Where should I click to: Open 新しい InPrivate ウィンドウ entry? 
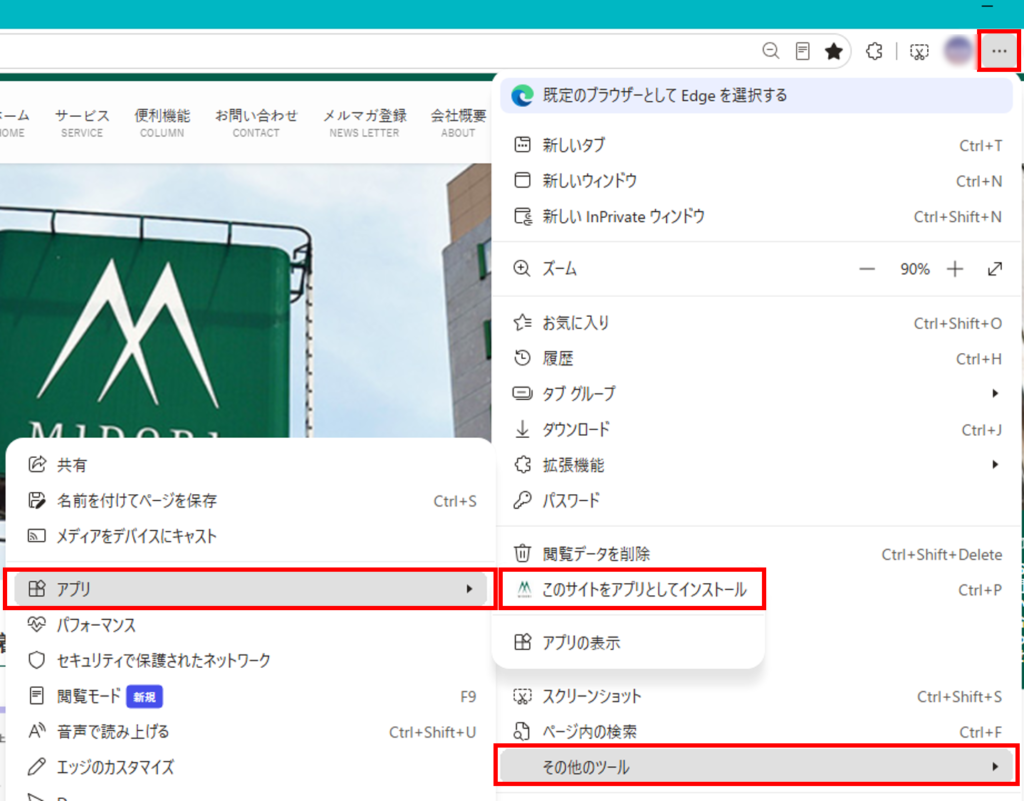pyautogui.click(x=758, y=217)
